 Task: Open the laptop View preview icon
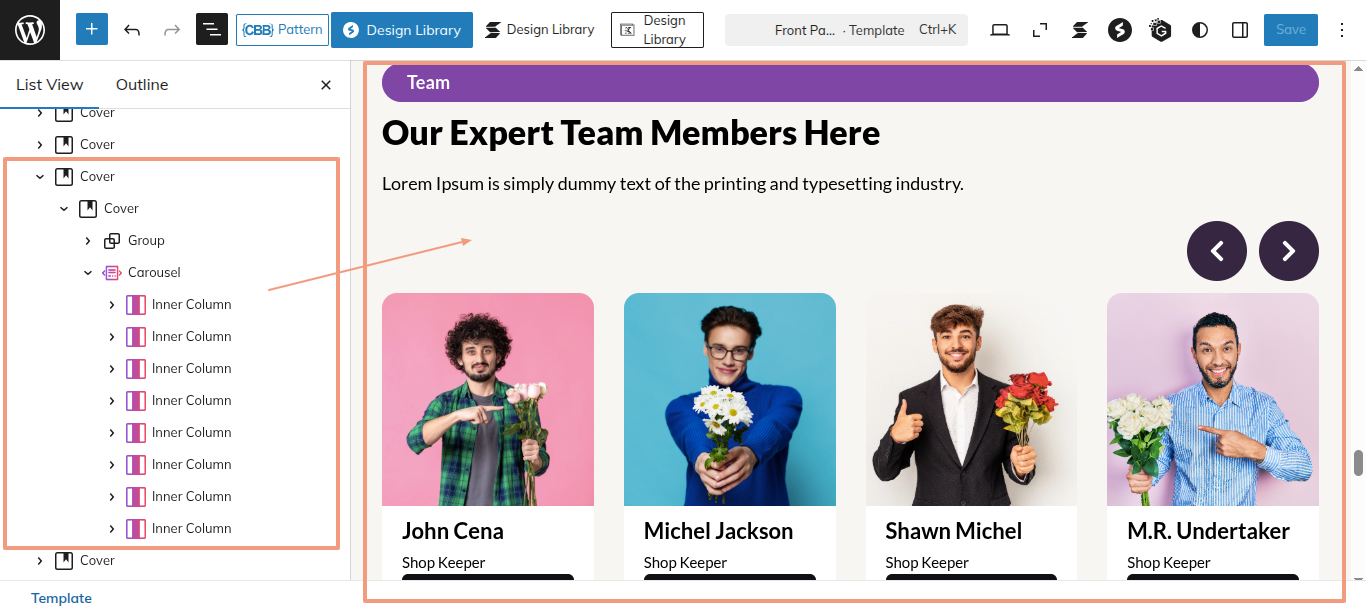pos(1000,30)
